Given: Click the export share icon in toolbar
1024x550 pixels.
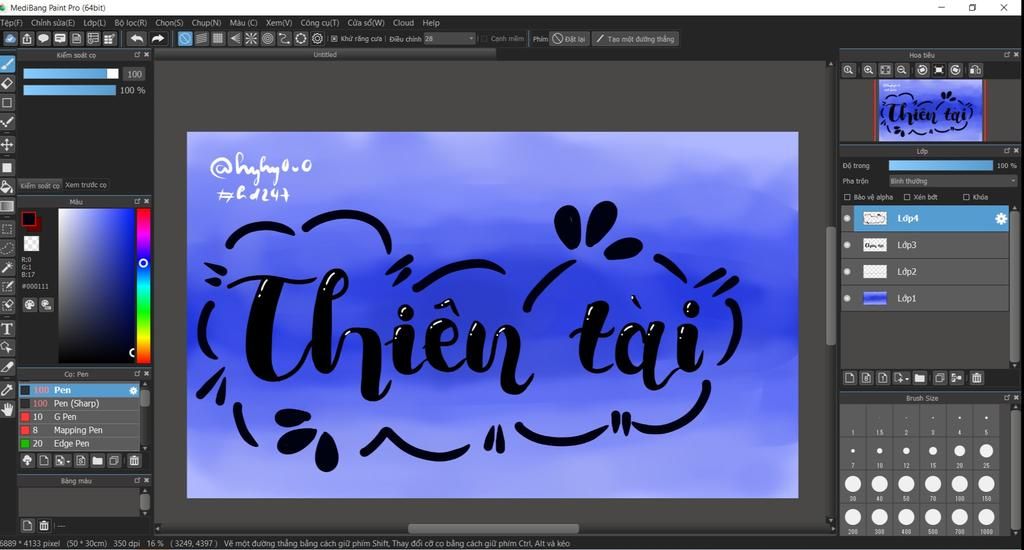Looking at the screenshot, I should click(27, 39).
